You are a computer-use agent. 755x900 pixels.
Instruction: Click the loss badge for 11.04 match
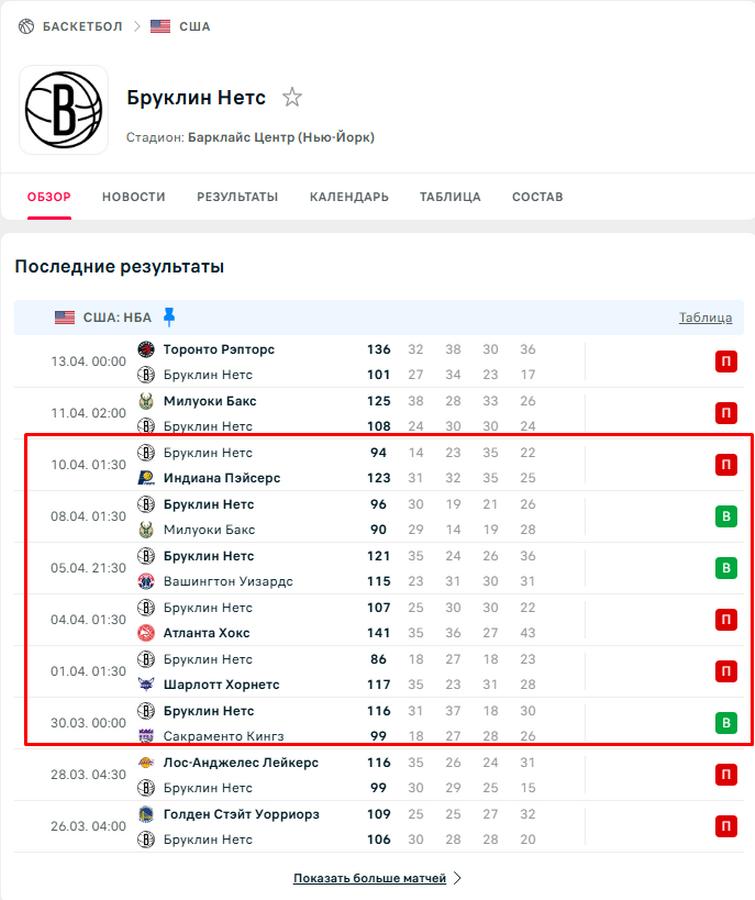pyautogui.click(x=726, y=413)
